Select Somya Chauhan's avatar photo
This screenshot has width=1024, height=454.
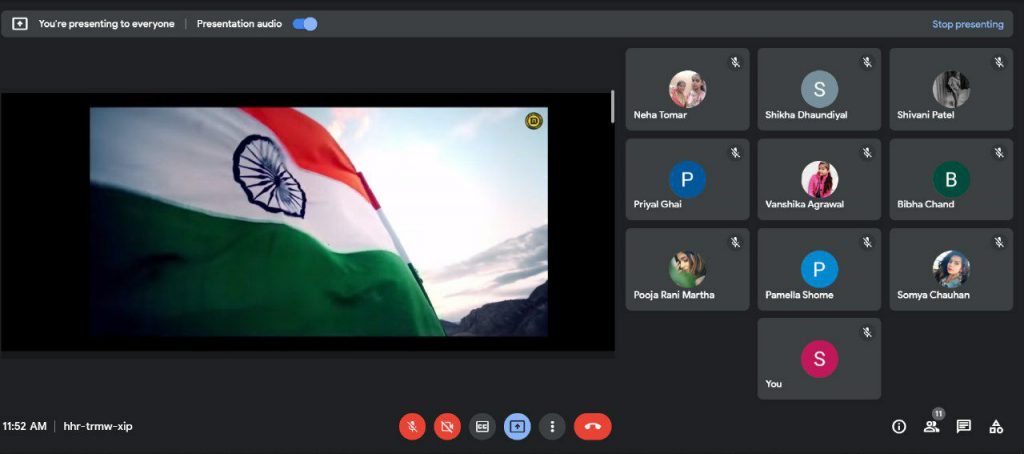pyautogui.click(x=951, y=269)
